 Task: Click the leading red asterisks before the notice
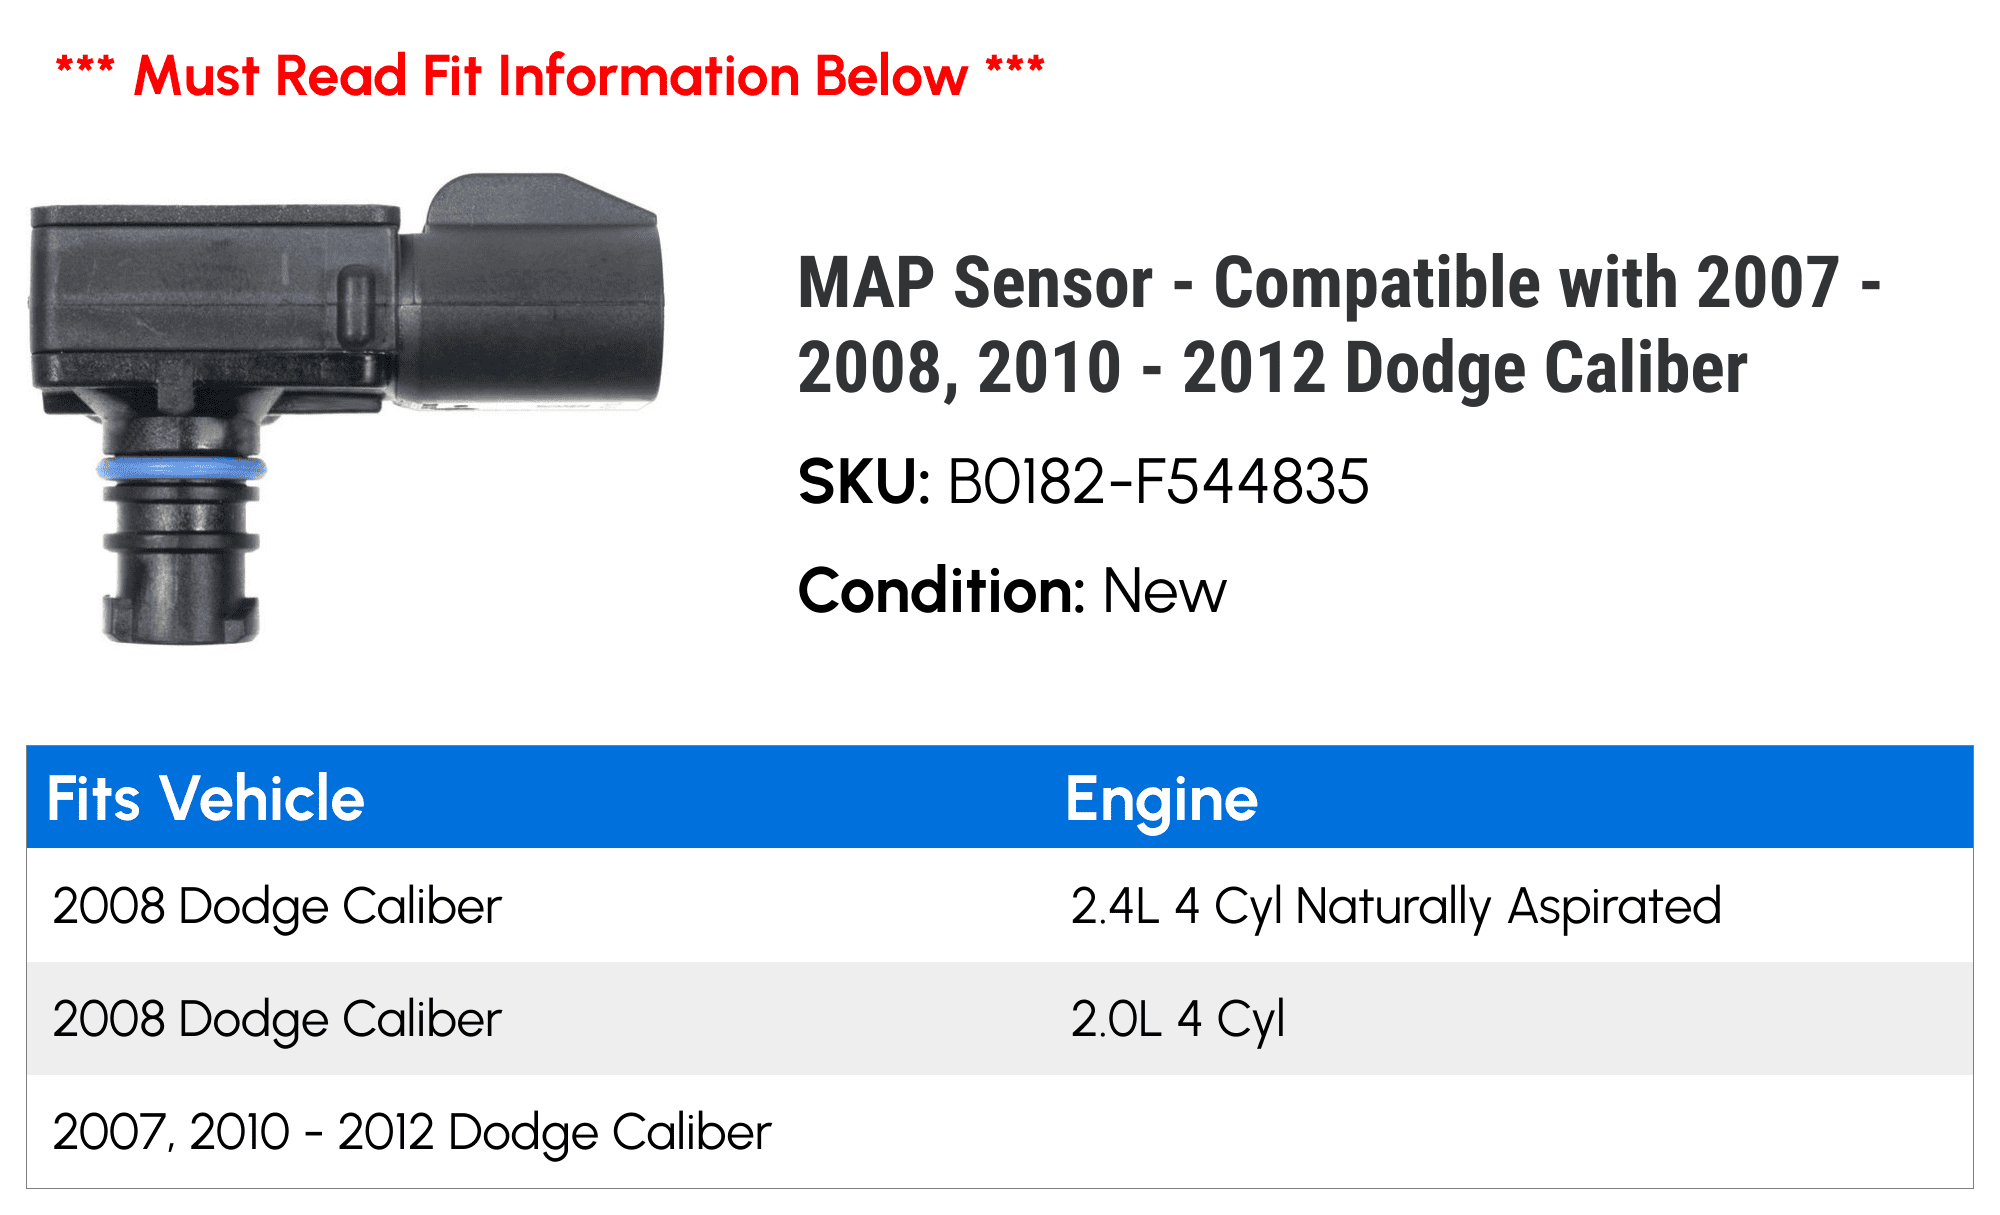click(85, 72)
